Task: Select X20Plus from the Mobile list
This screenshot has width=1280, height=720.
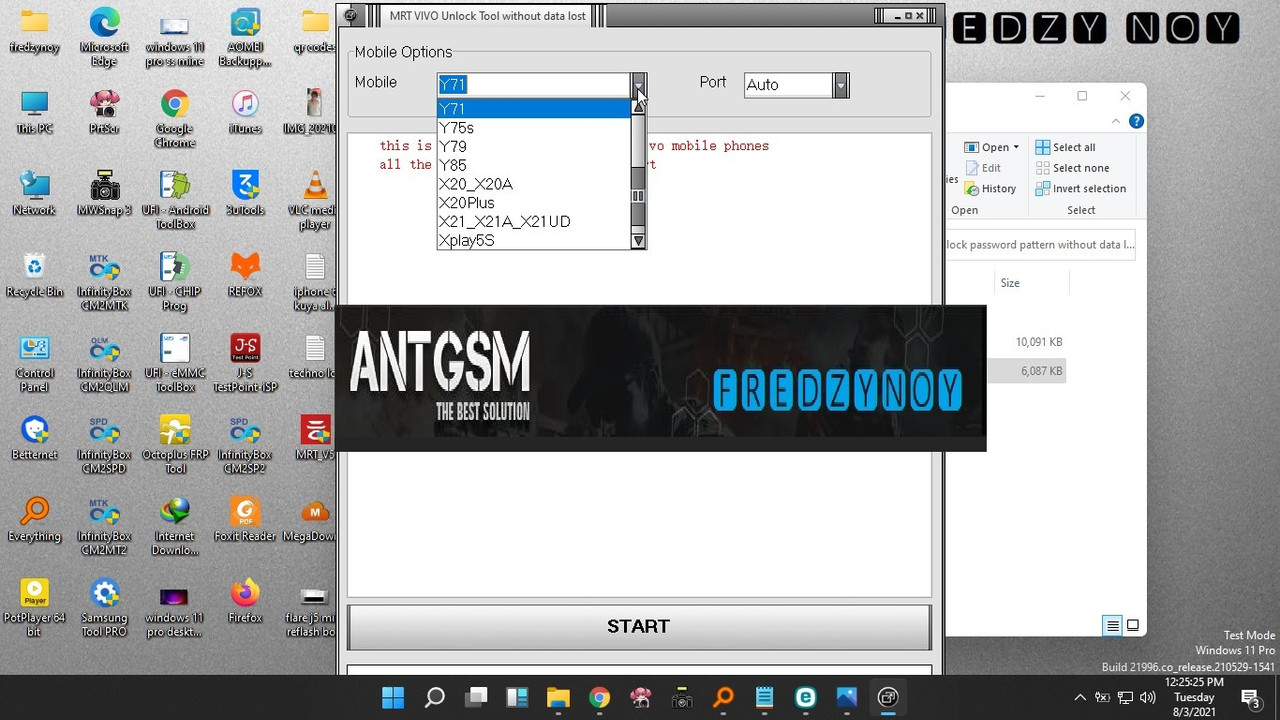Action: [x=534, y=203]
